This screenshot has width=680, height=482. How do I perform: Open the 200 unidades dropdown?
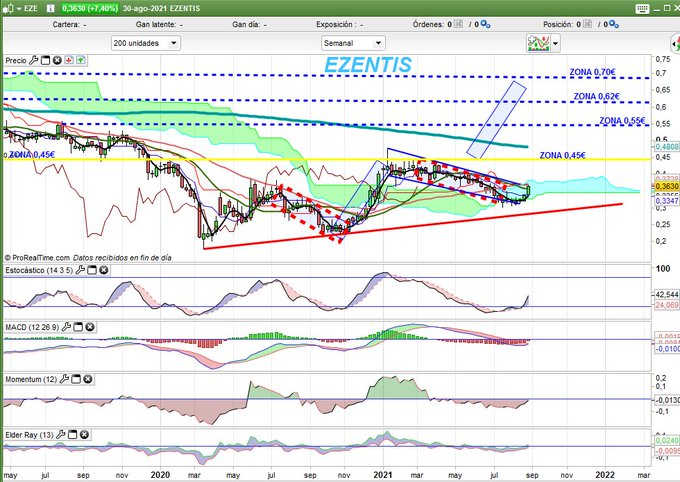tap(145, 43)
